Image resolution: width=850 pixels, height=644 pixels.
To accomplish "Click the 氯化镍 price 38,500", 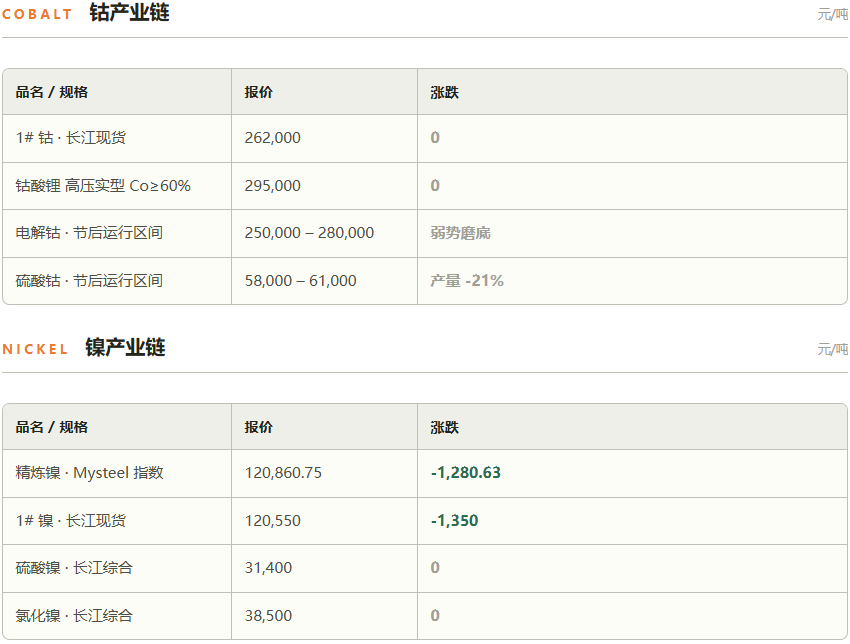I will (268, 616).
